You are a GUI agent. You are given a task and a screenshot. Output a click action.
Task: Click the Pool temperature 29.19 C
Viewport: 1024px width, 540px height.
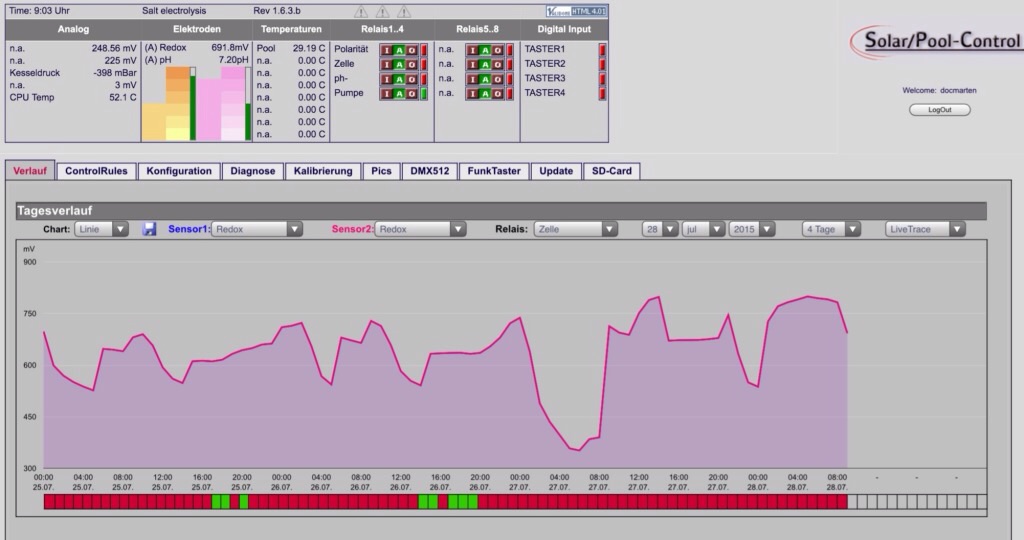(309, 48)
